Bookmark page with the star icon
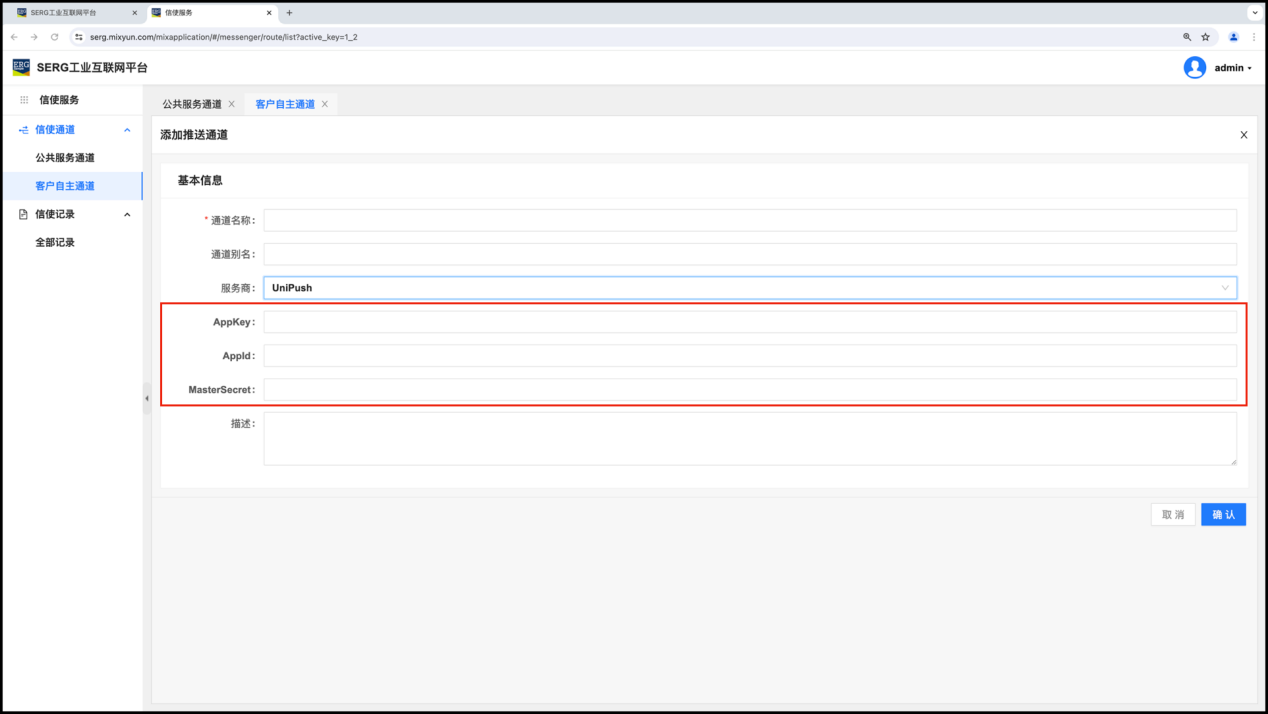1268x714 pixels. (1205, 37)
